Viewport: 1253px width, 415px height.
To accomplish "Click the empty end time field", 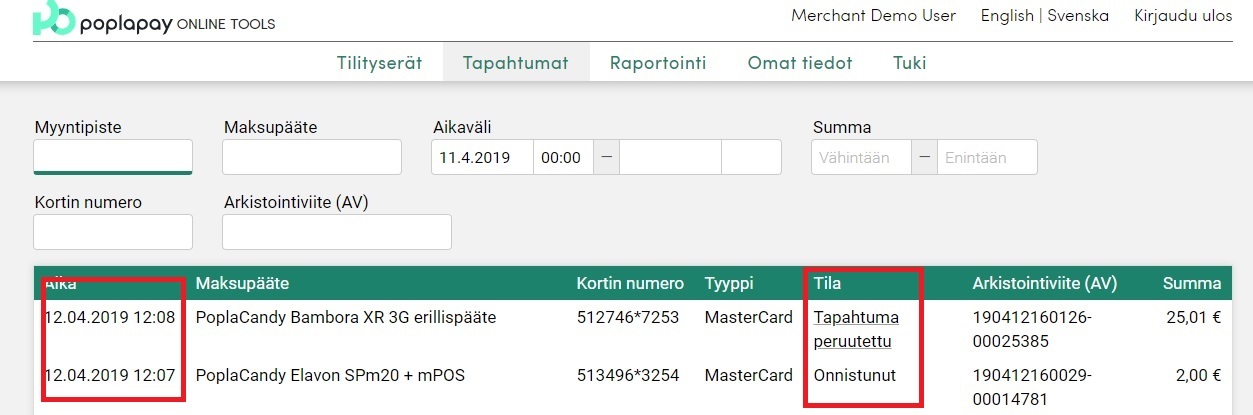I will click(x=751, y=157).
